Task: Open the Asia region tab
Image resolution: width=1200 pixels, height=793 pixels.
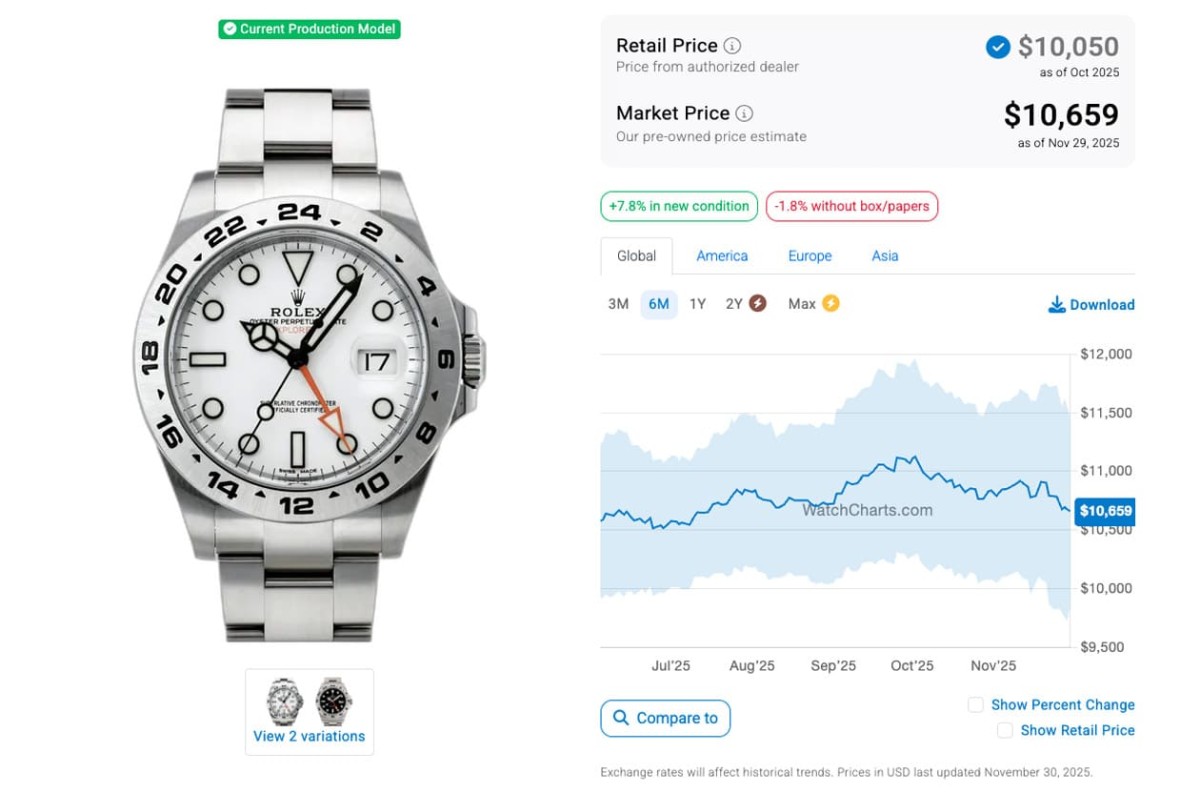Action: [885, 256]
